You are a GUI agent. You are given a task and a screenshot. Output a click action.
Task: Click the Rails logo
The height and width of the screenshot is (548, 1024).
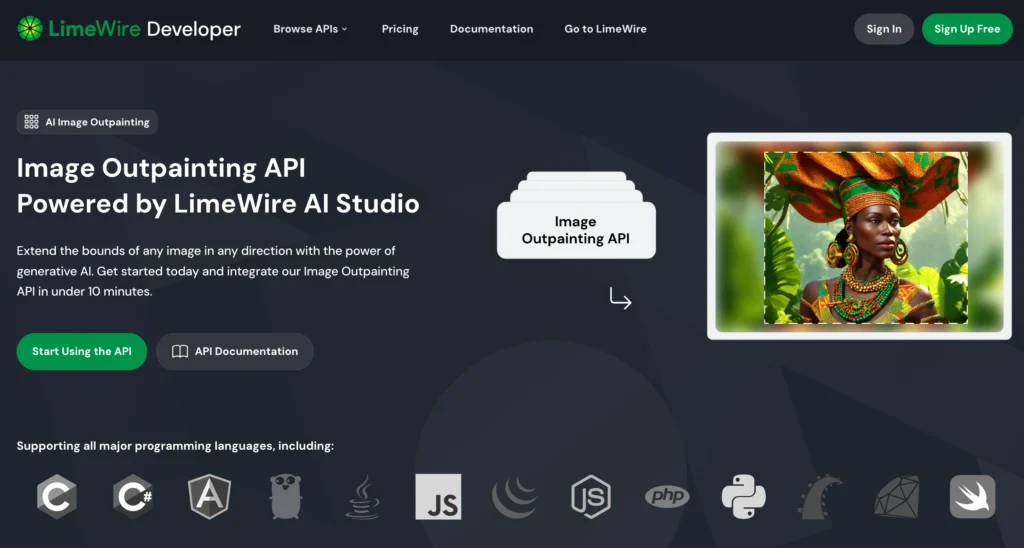[x=820, y=496]
